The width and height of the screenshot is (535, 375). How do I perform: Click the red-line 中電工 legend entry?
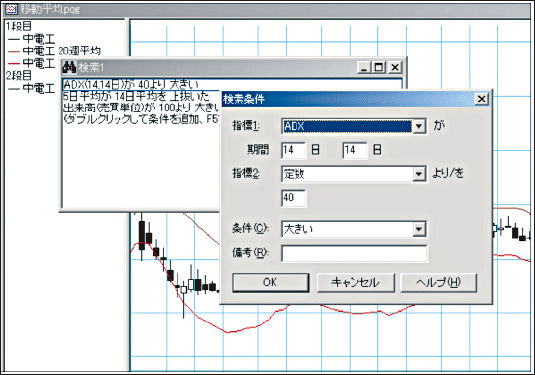click(31, 63)
